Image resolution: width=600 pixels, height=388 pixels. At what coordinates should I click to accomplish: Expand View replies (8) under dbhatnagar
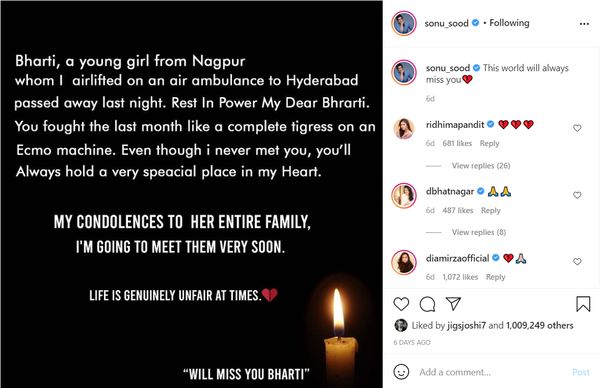pos(479,232)
